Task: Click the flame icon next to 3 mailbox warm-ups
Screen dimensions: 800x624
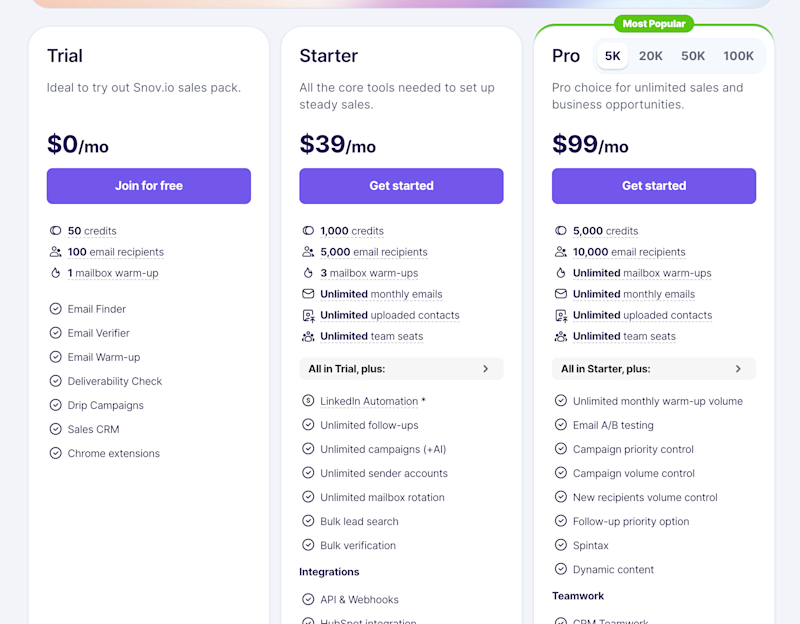Action: pyautogui.click(x=308, y=273)
